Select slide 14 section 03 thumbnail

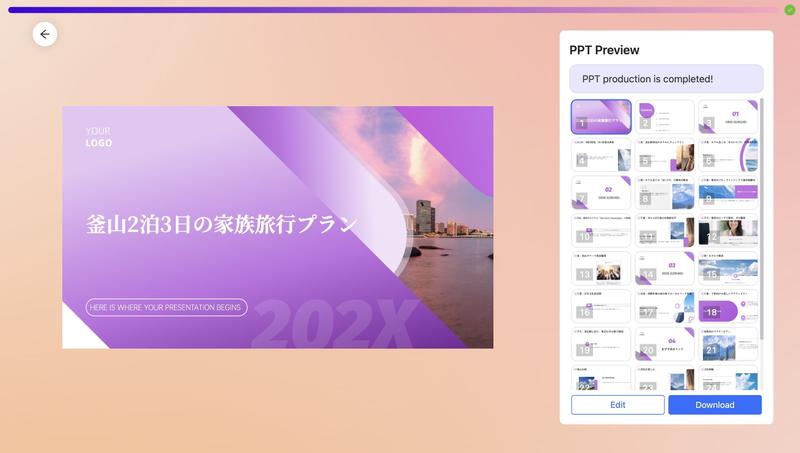pyautogui.click(x=665, y=268)
